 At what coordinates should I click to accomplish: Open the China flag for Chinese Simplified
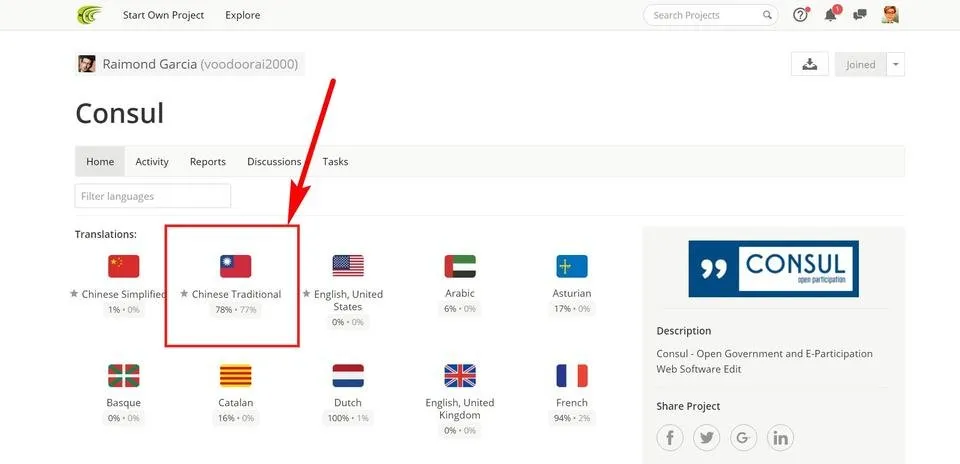(124, 266)
